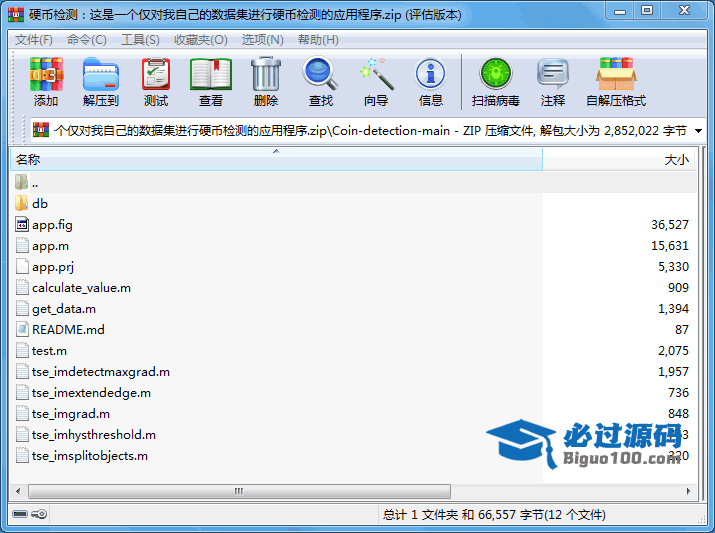The image size is (715, 533).
Task: Click the size value 36,527
Action: click(669, 224)
